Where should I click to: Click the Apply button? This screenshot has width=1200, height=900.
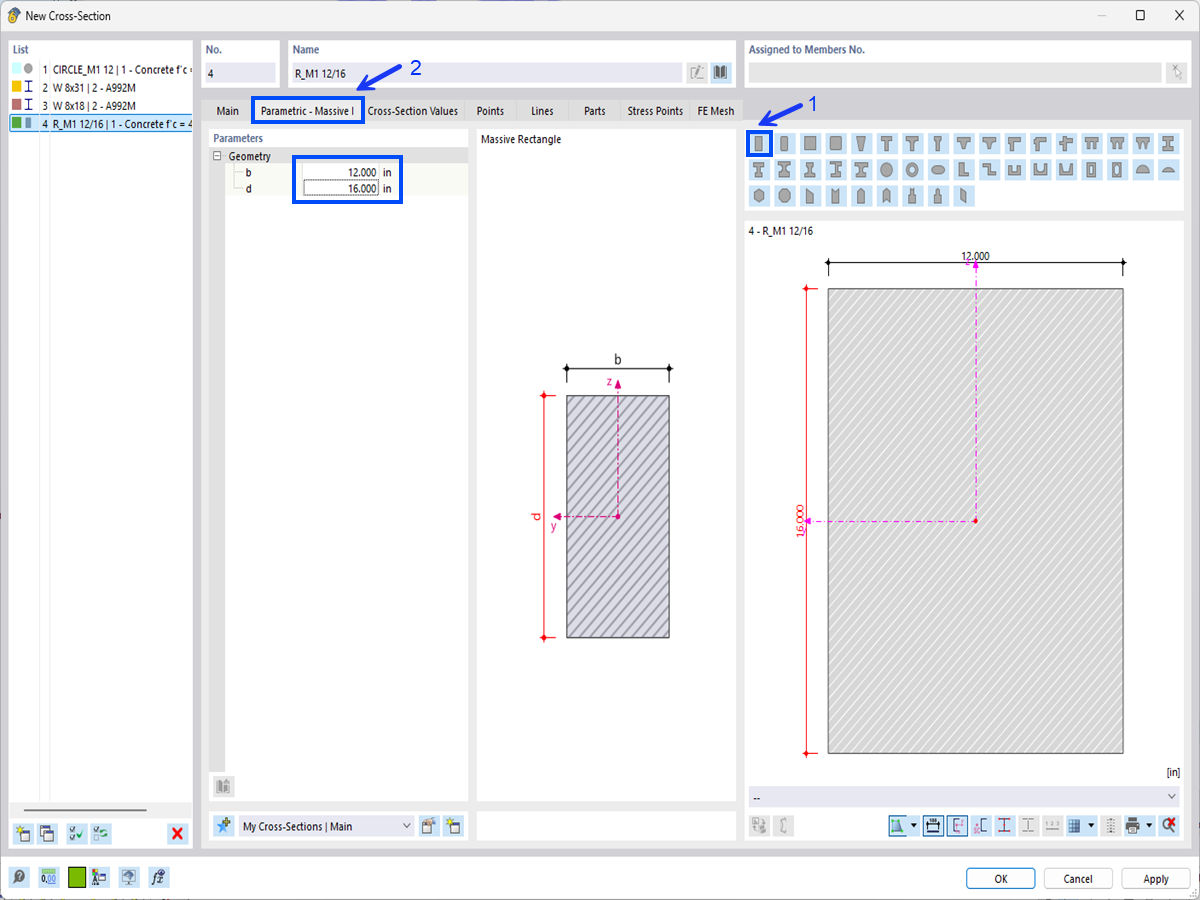pos(1155,878)
